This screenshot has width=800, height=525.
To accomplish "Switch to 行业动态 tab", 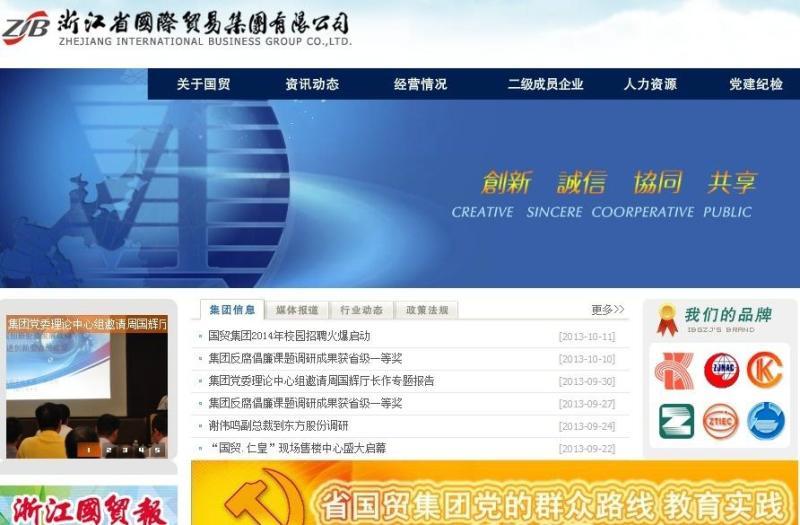I will pos(361,310).
